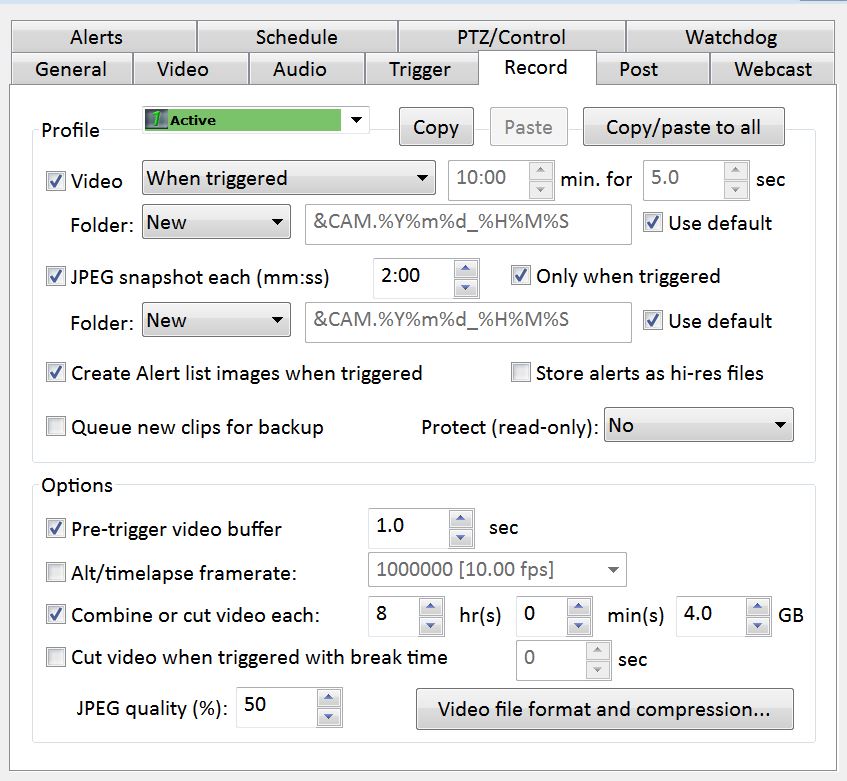Toggle 'Only when triggered' snapshot option
847x781 pixels.
pyautogui.click(x=520, y=276)
